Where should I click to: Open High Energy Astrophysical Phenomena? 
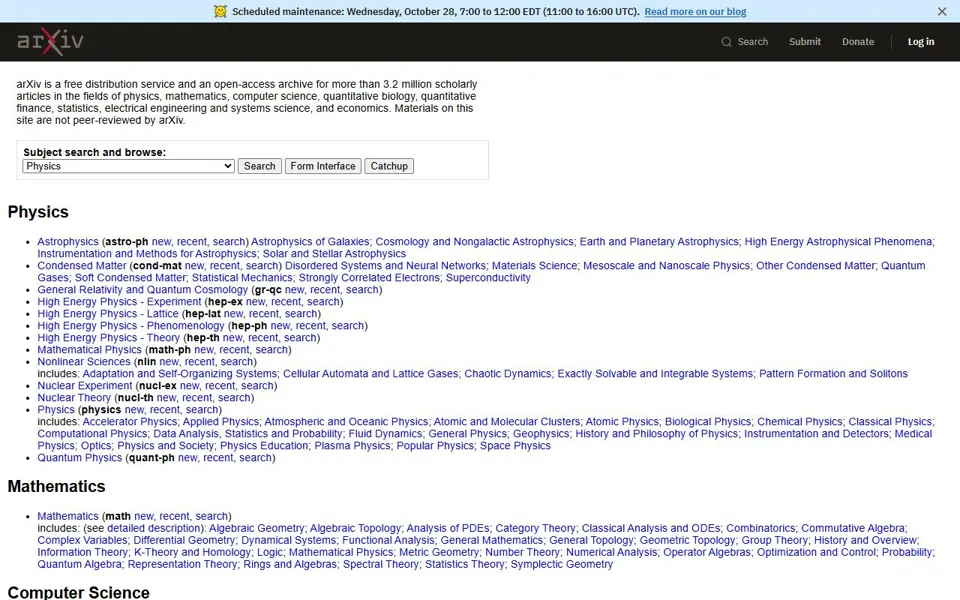(x=838, y=242)
